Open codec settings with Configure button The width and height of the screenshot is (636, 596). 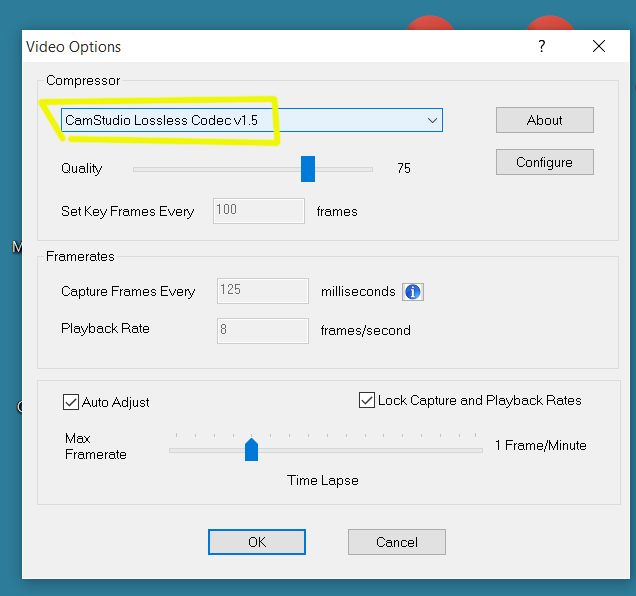(x=544, y=162)
